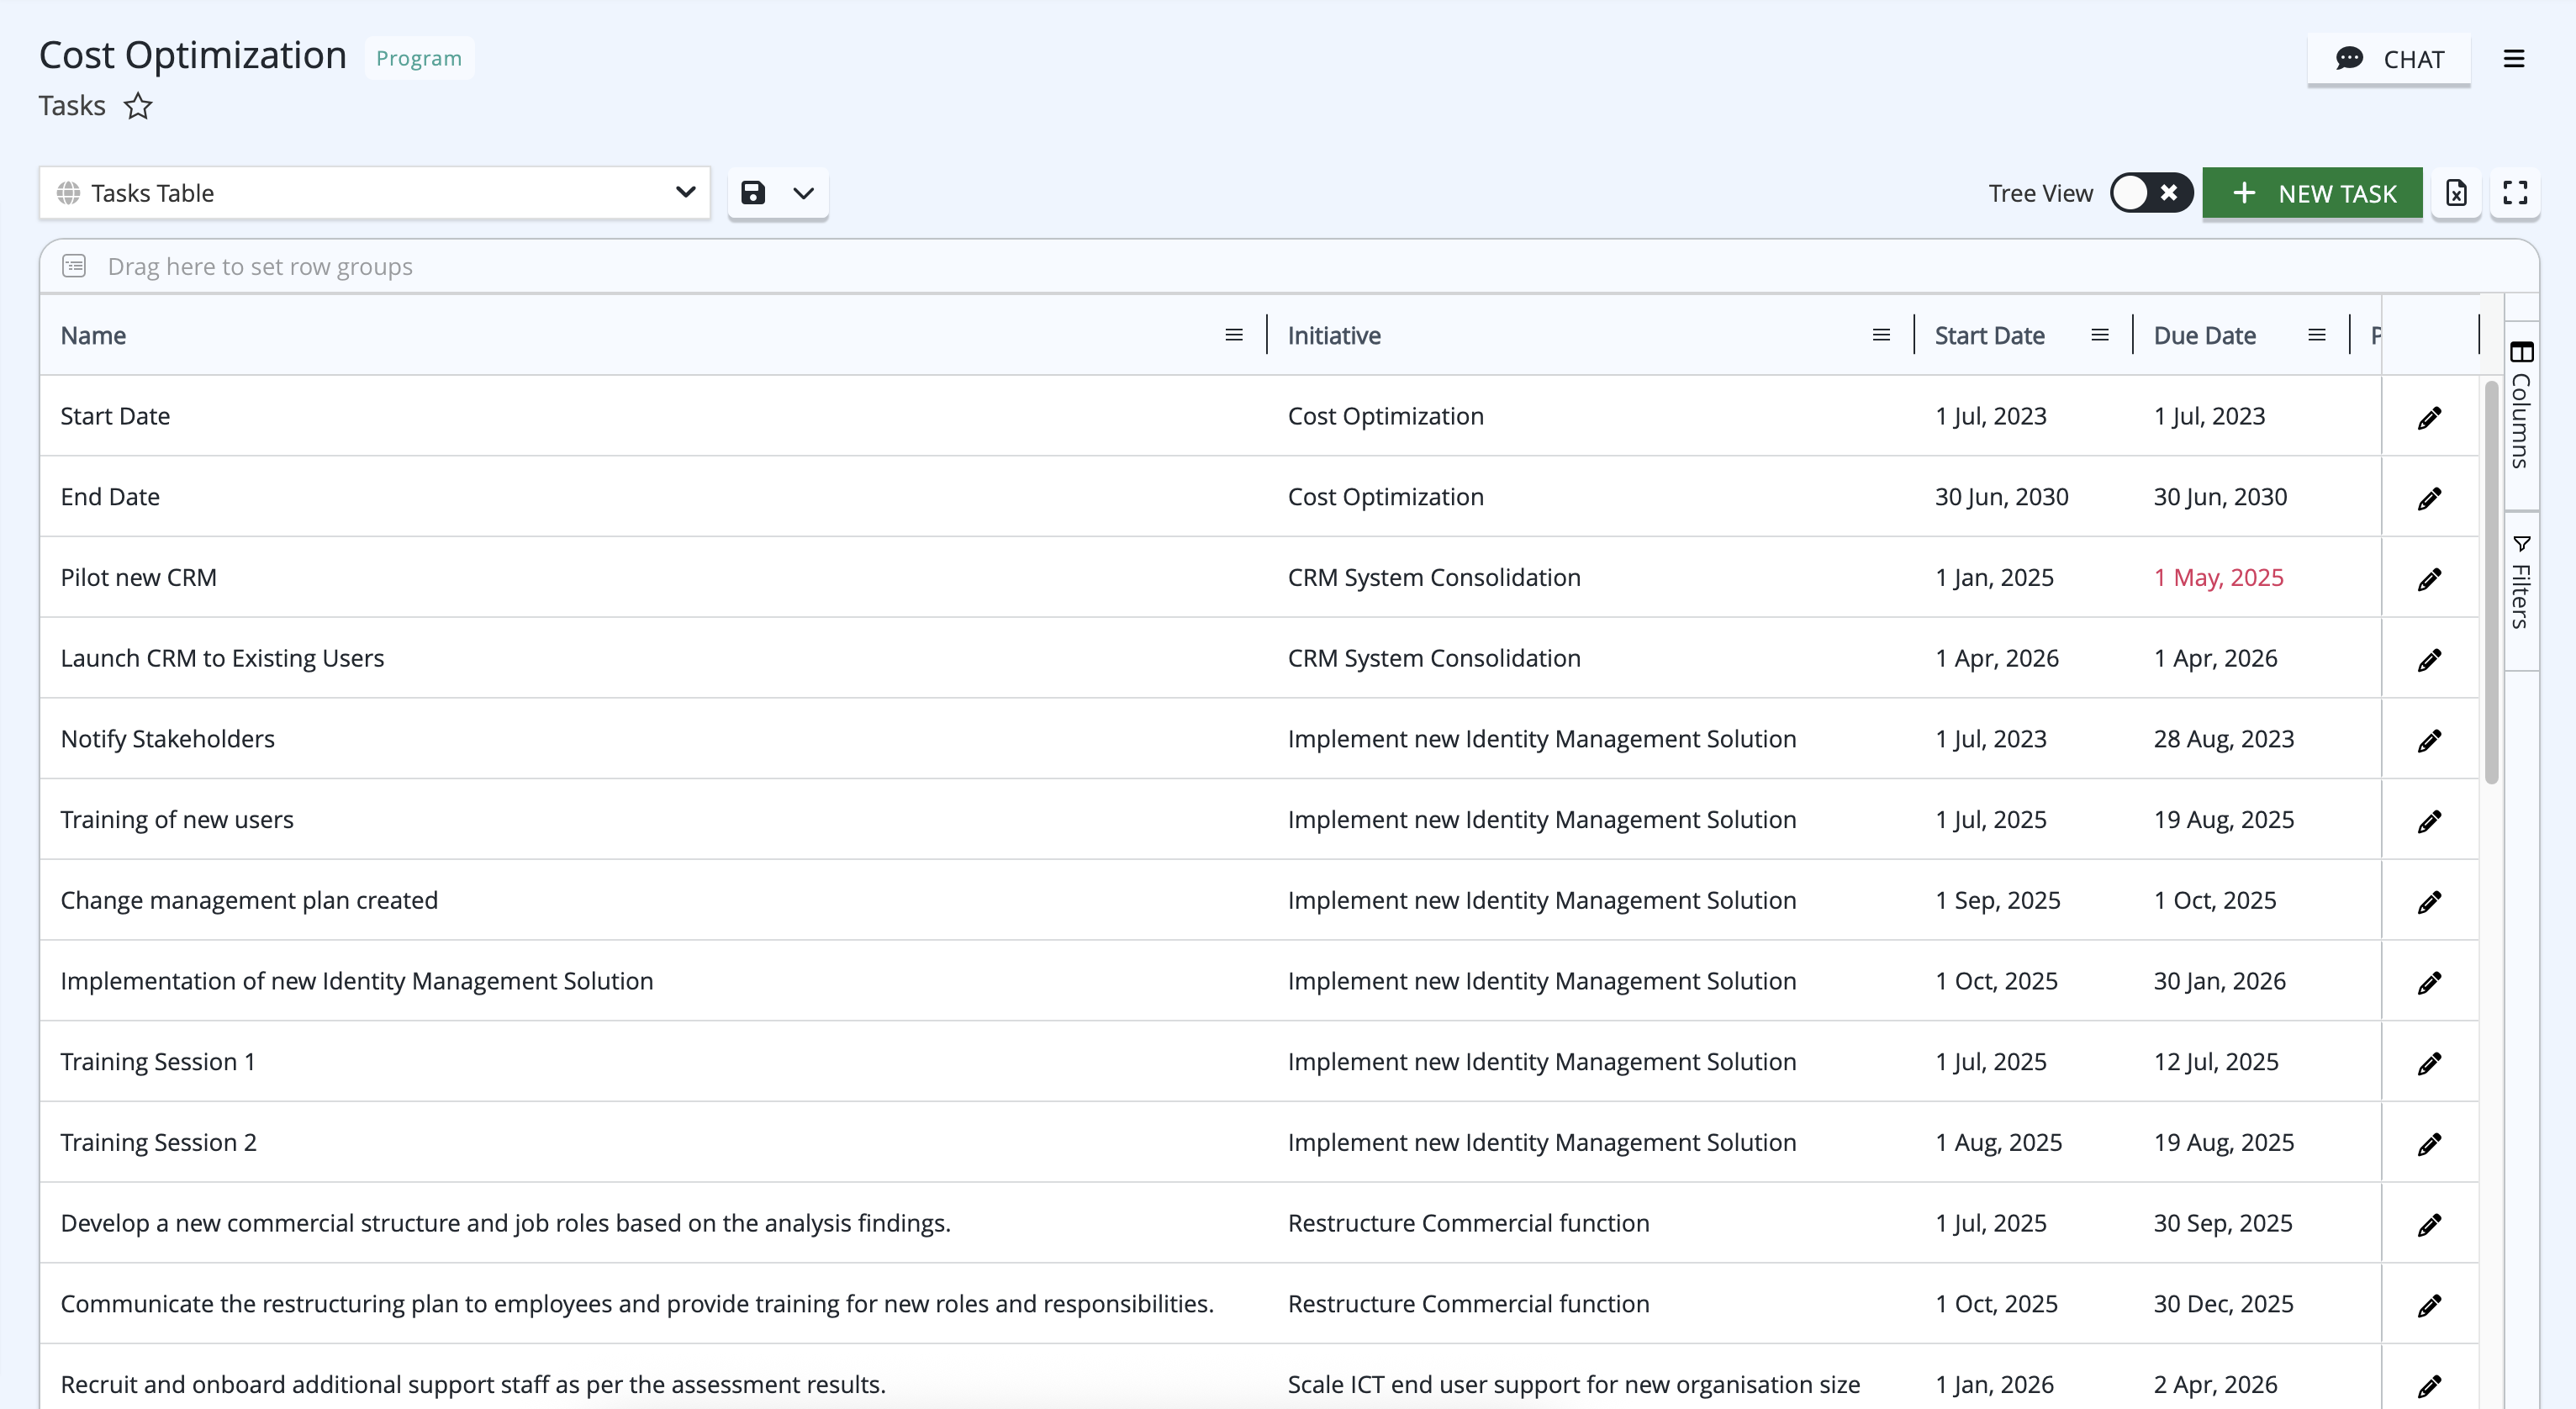The width and height of the screenshot is (2576, 1409).
Task: Click the Cost Optimization page title
Action: [x=193, y=55]
